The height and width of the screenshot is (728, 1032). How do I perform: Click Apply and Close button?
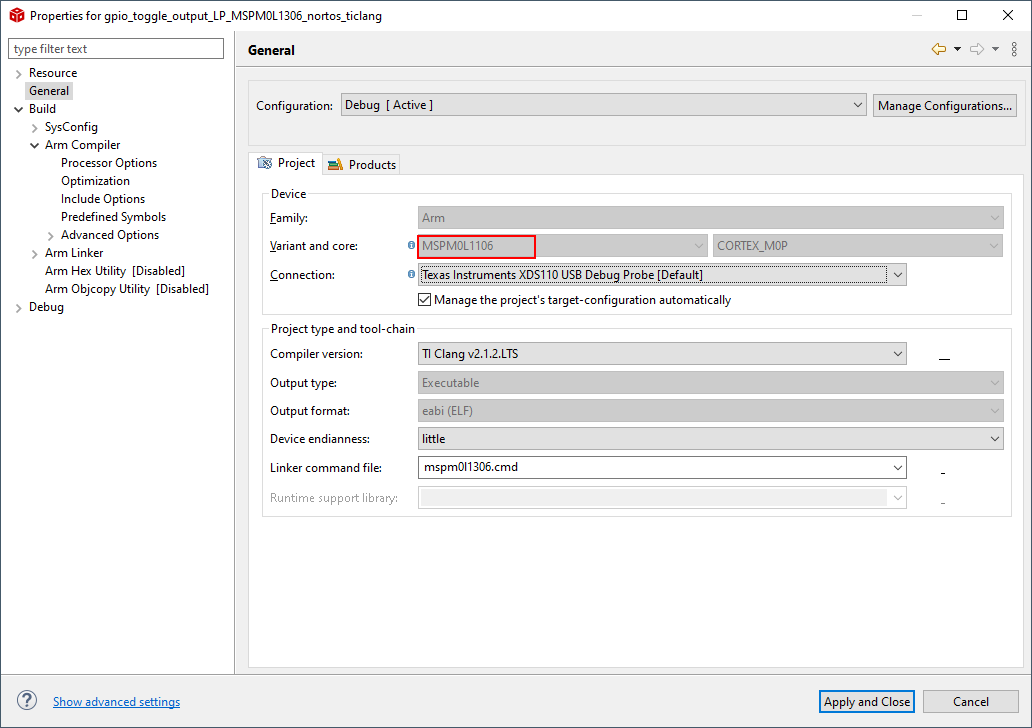click(x=867, y=701)
